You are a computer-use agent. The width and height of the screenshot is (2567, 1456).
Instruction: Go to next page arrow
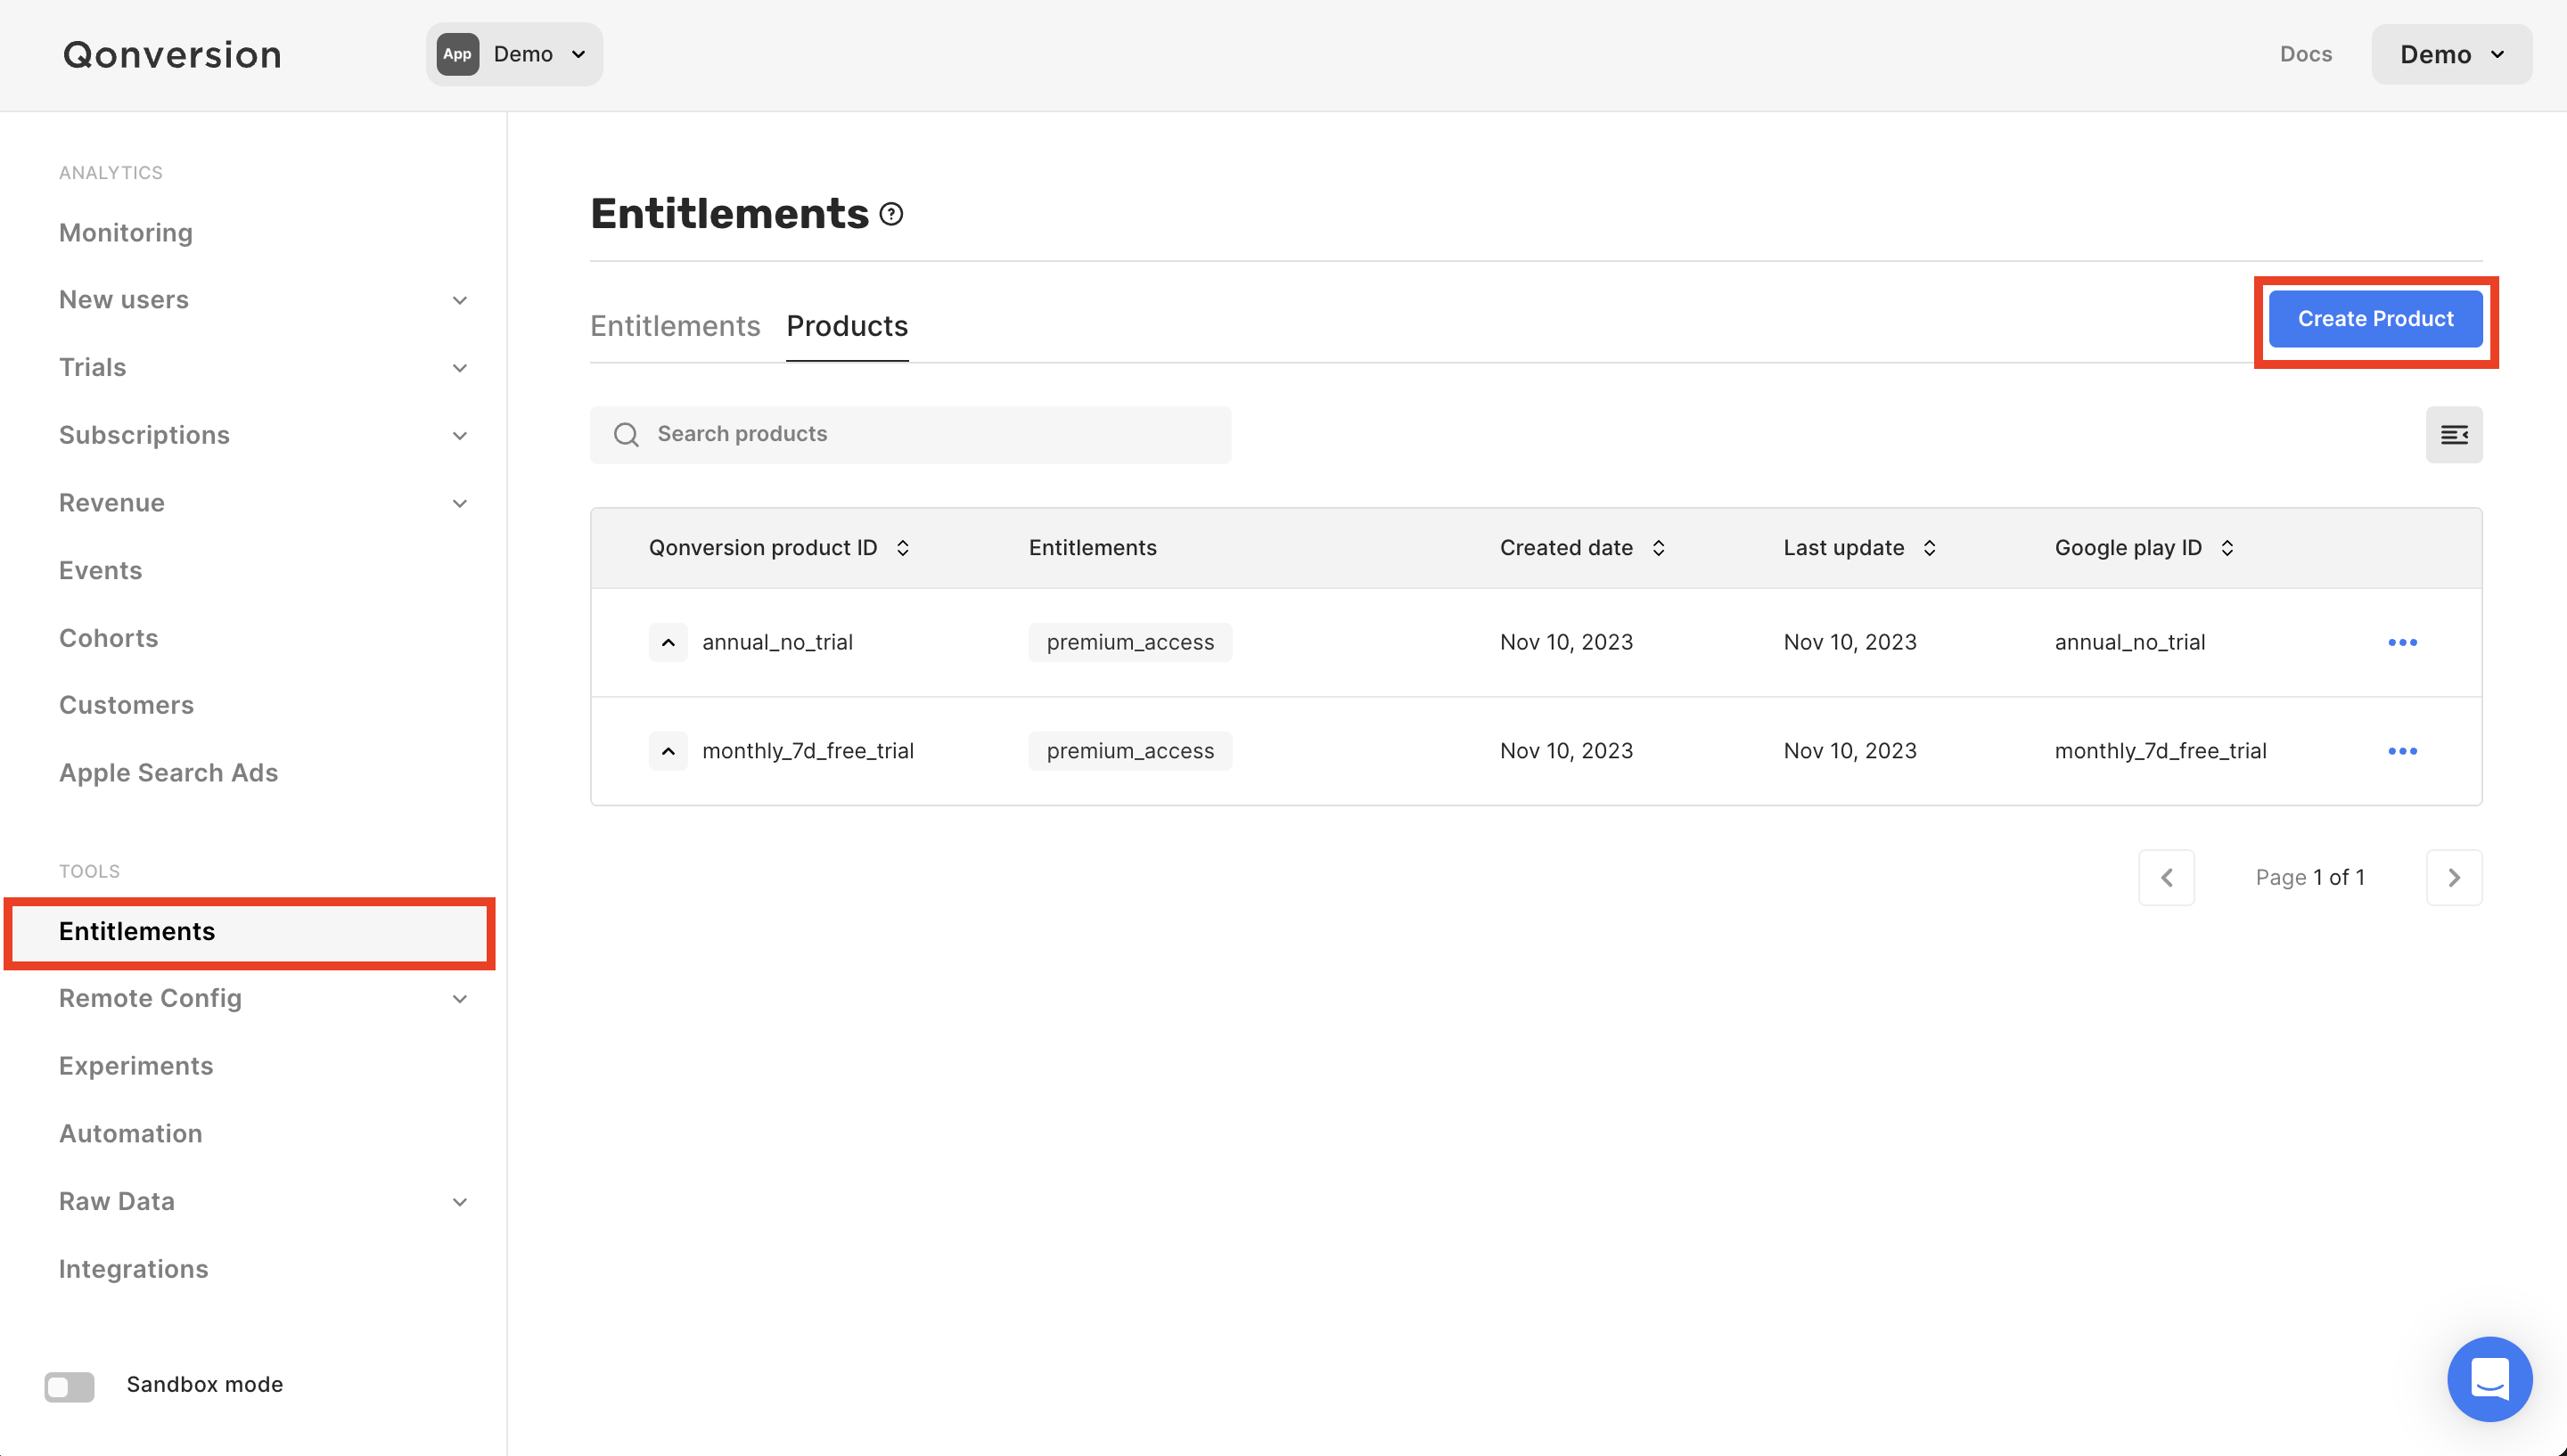pos(2453,877)
